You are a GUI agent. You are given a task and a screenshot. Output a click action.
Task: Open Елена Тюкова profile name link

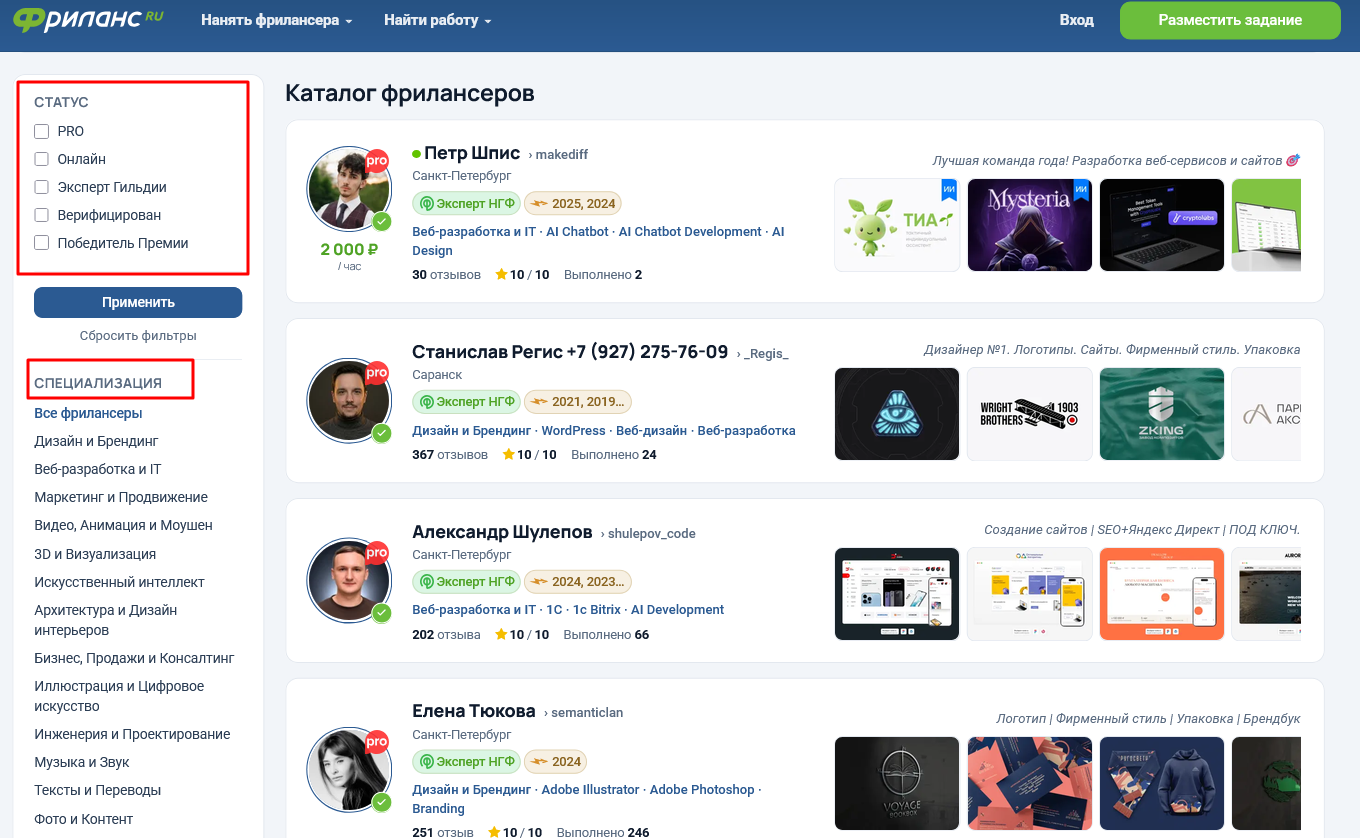tap(474, 711)
